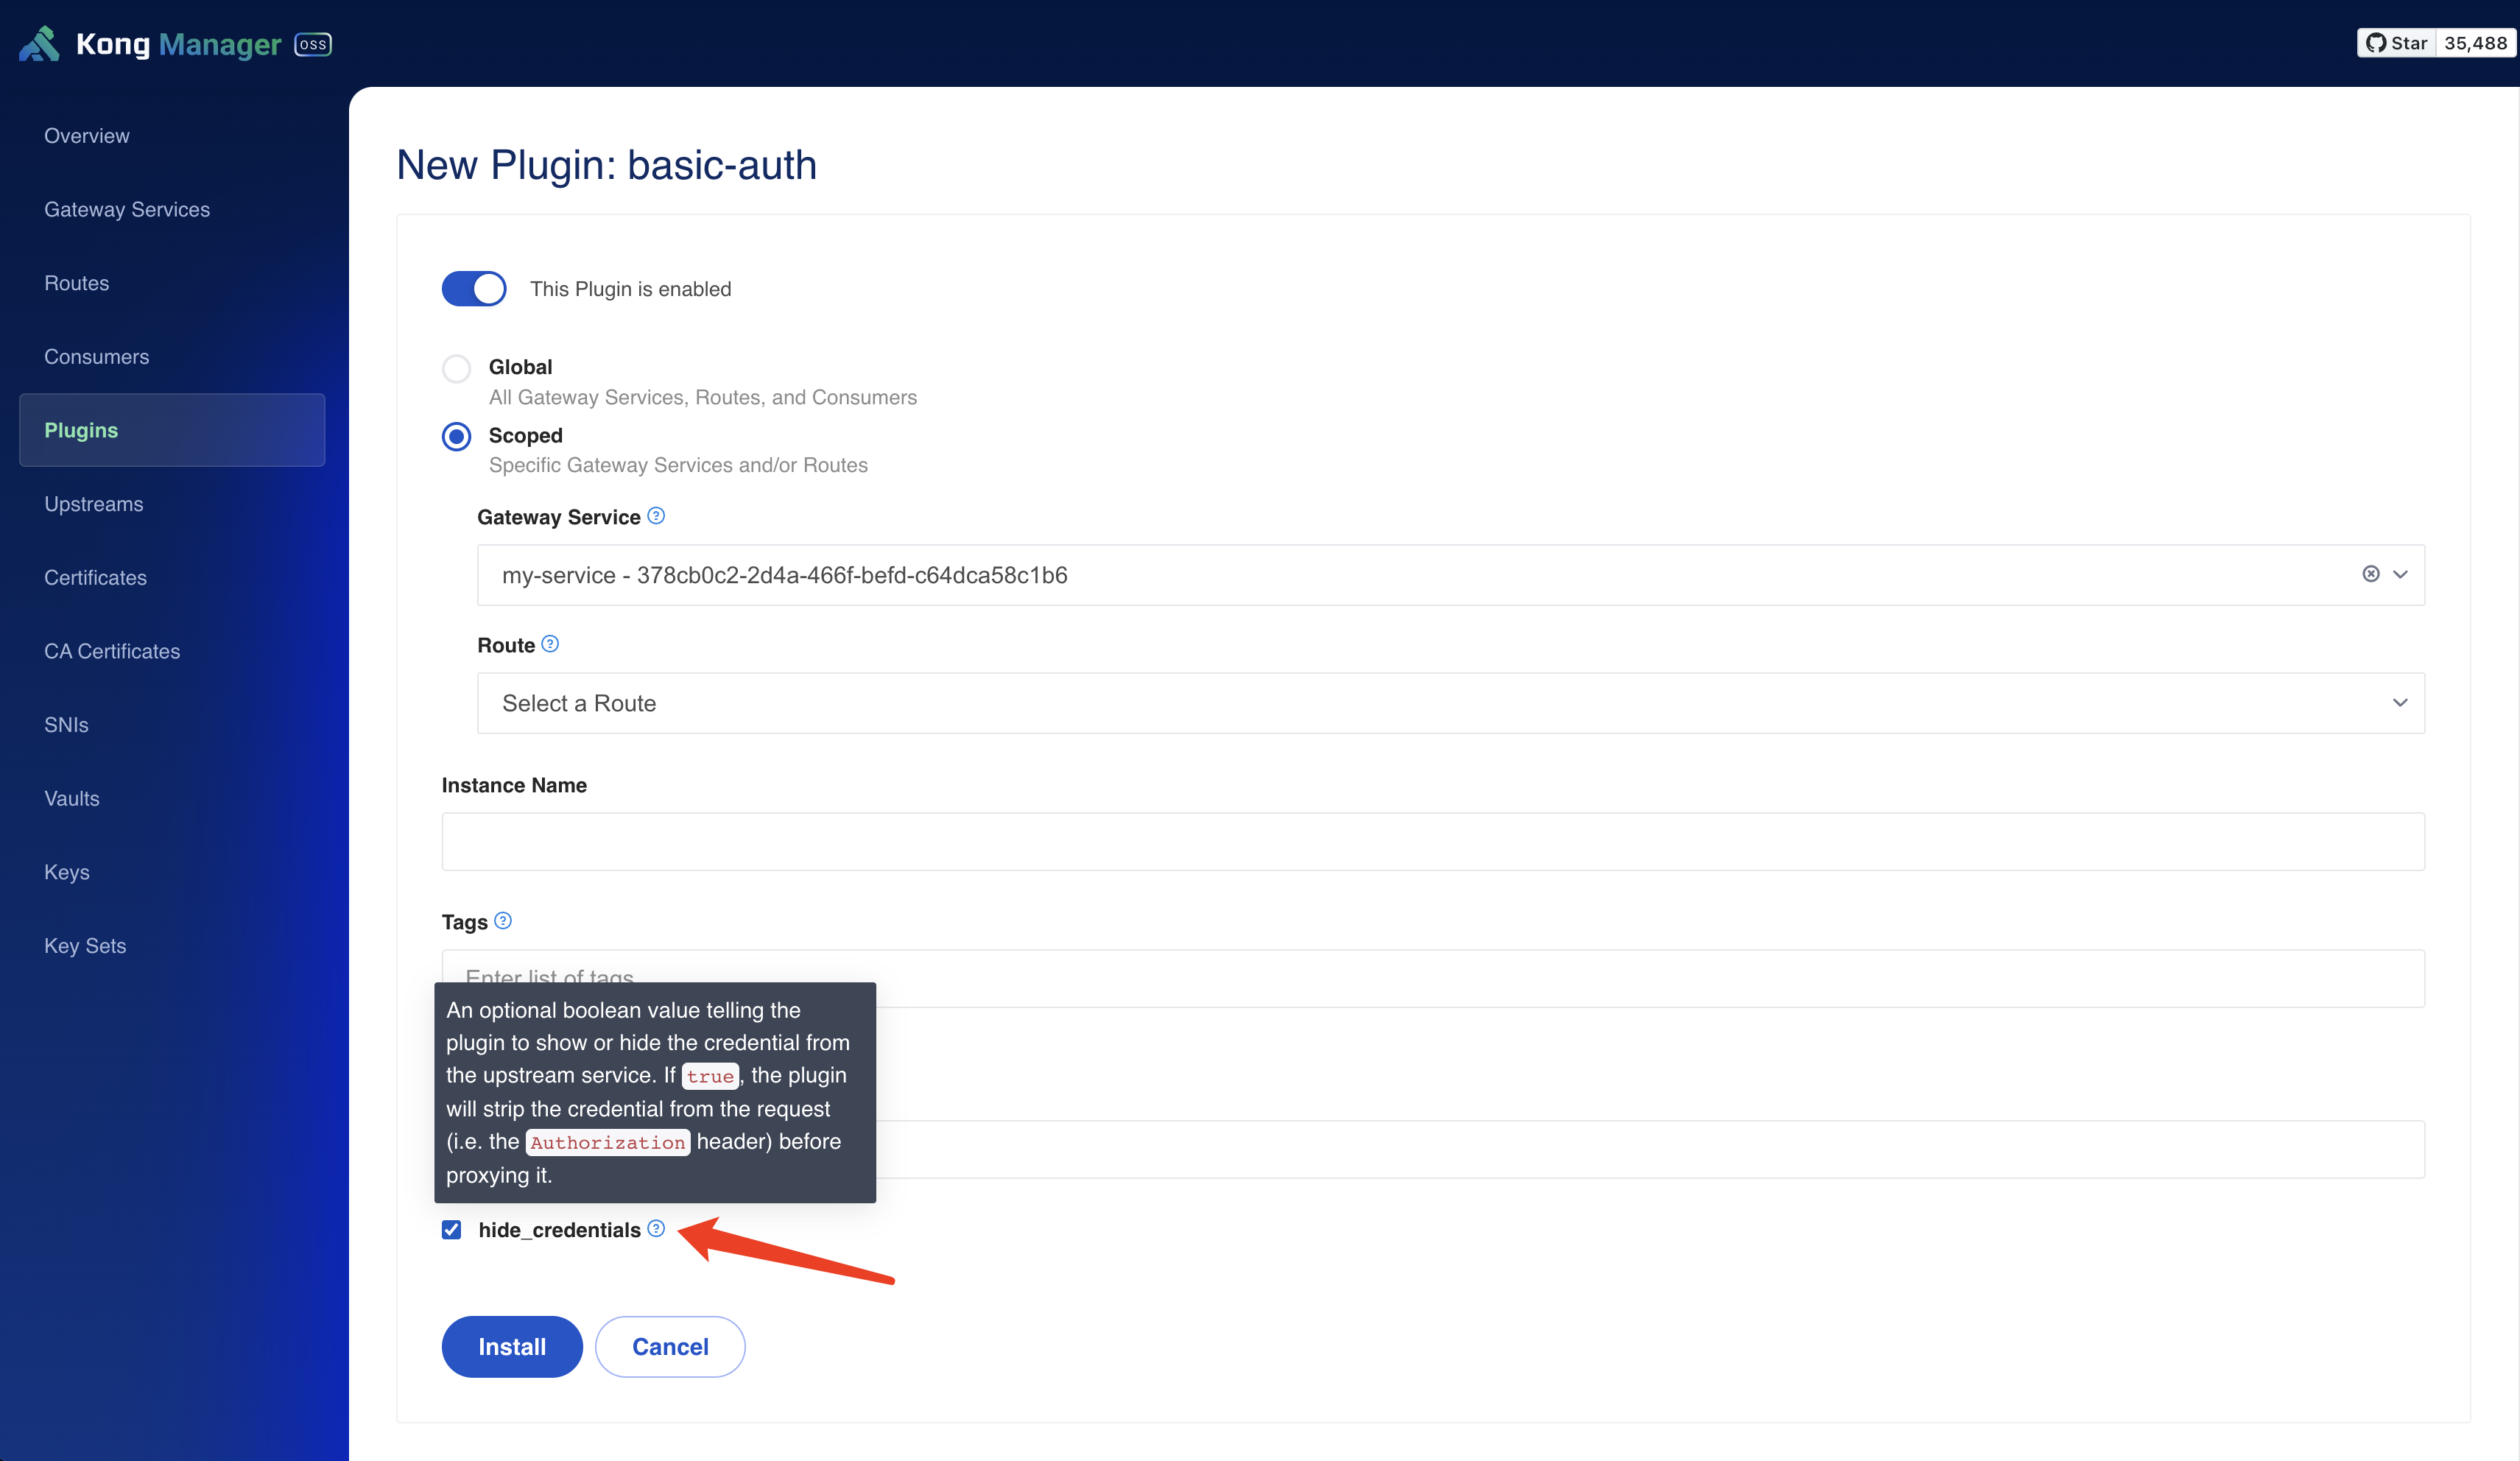Screen dimensions: 2520x1461
Task: Select the Scoped radio button
Action: (456, 433)
